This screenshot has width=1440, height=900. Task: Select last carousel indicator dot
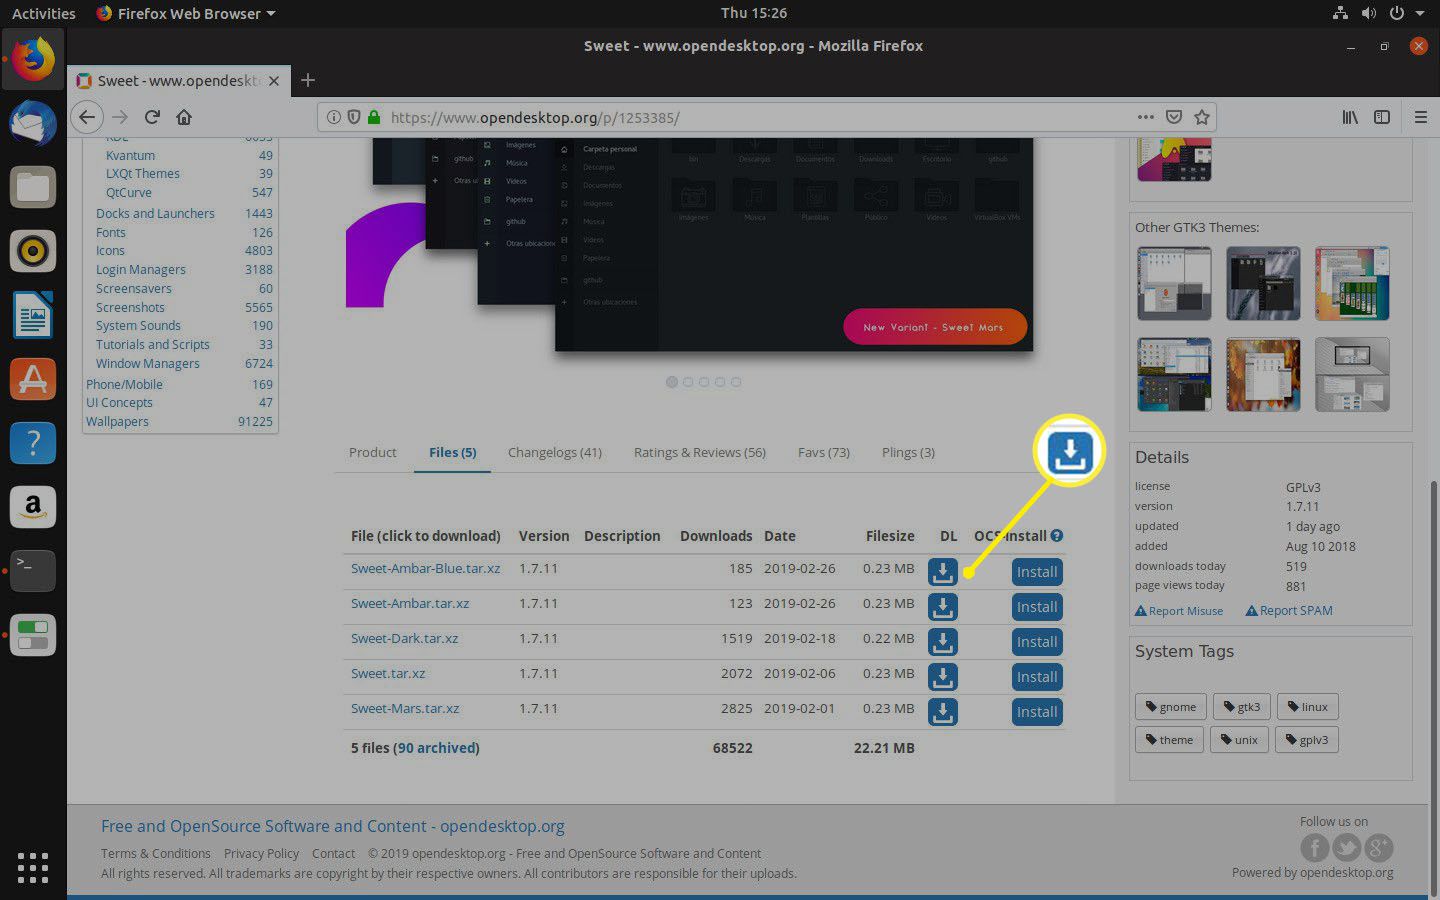(x=736, y=382)
